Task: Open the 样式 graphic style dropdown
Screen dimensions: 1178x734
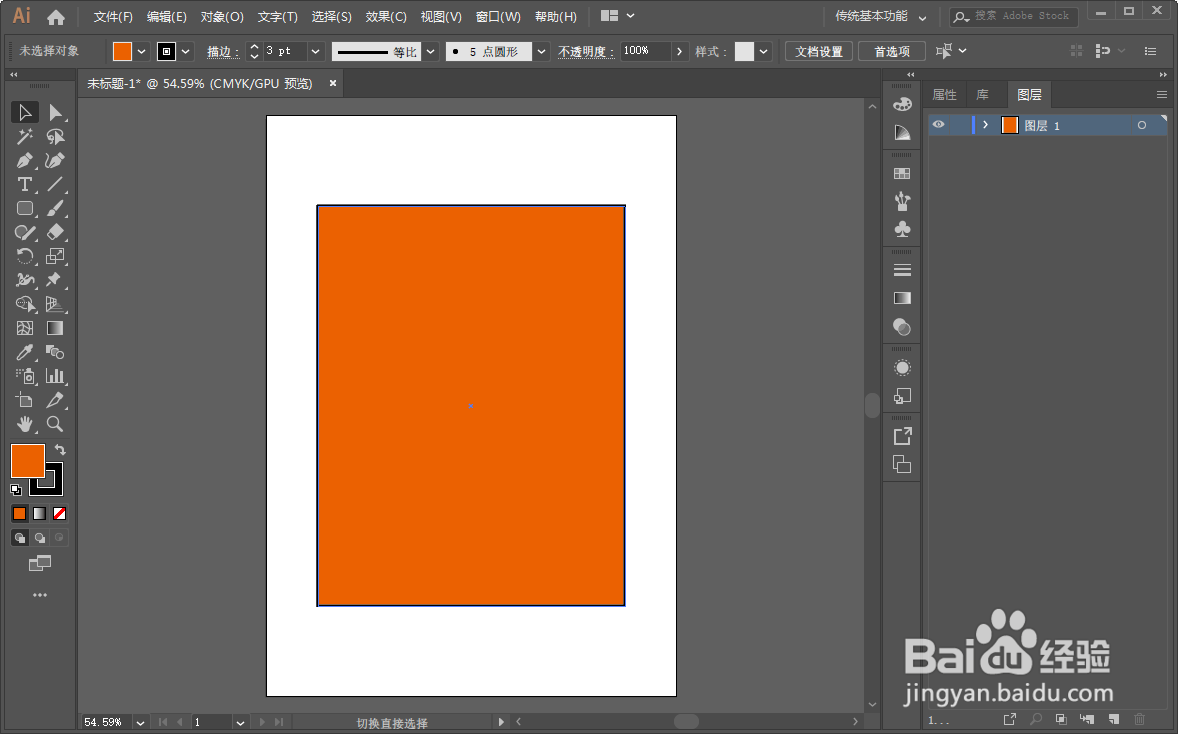Action: (x=764, y=52)
